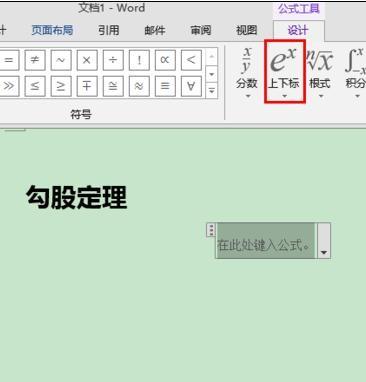Select the 设计 tab under 公式工具
366x382 pixels.
click(298, 31)
